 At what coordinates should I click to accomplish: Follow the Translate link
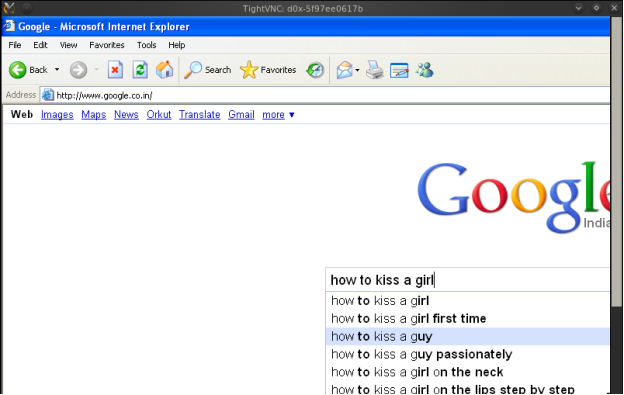click(199, 115)
